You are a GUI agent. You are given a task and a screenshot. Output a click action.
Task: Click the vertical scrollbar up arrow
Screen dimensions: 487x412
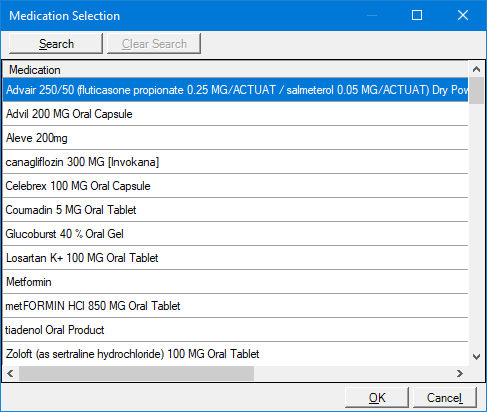[x=476, y=69]
